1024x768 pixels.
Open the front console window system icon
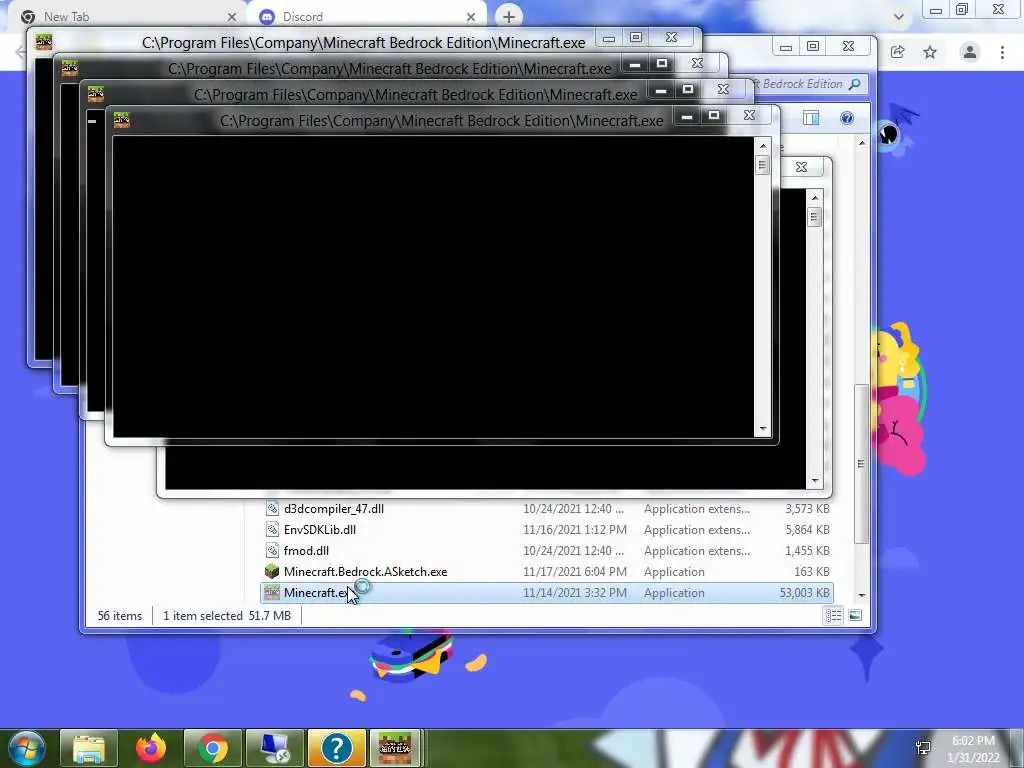(x=121, y=120)
